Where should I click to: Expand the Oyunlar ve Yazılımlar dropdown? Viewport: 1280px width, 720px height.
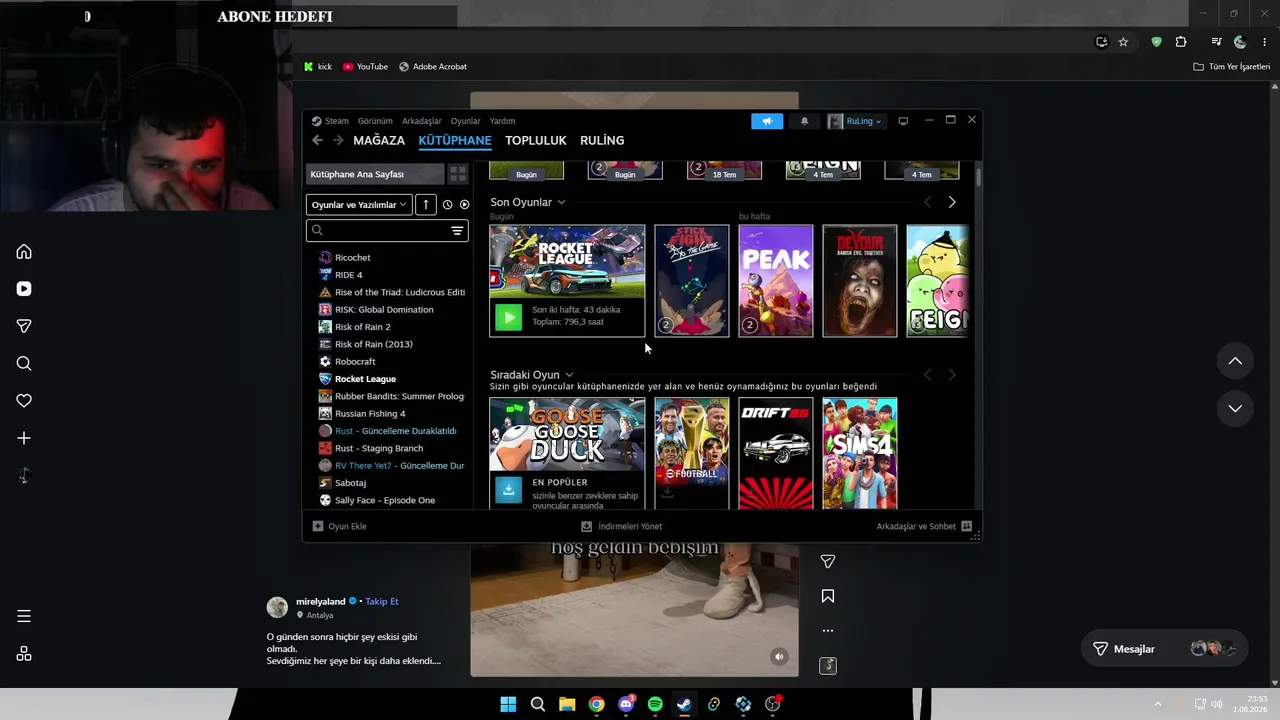pyautogui.click(x=359, y=204)
